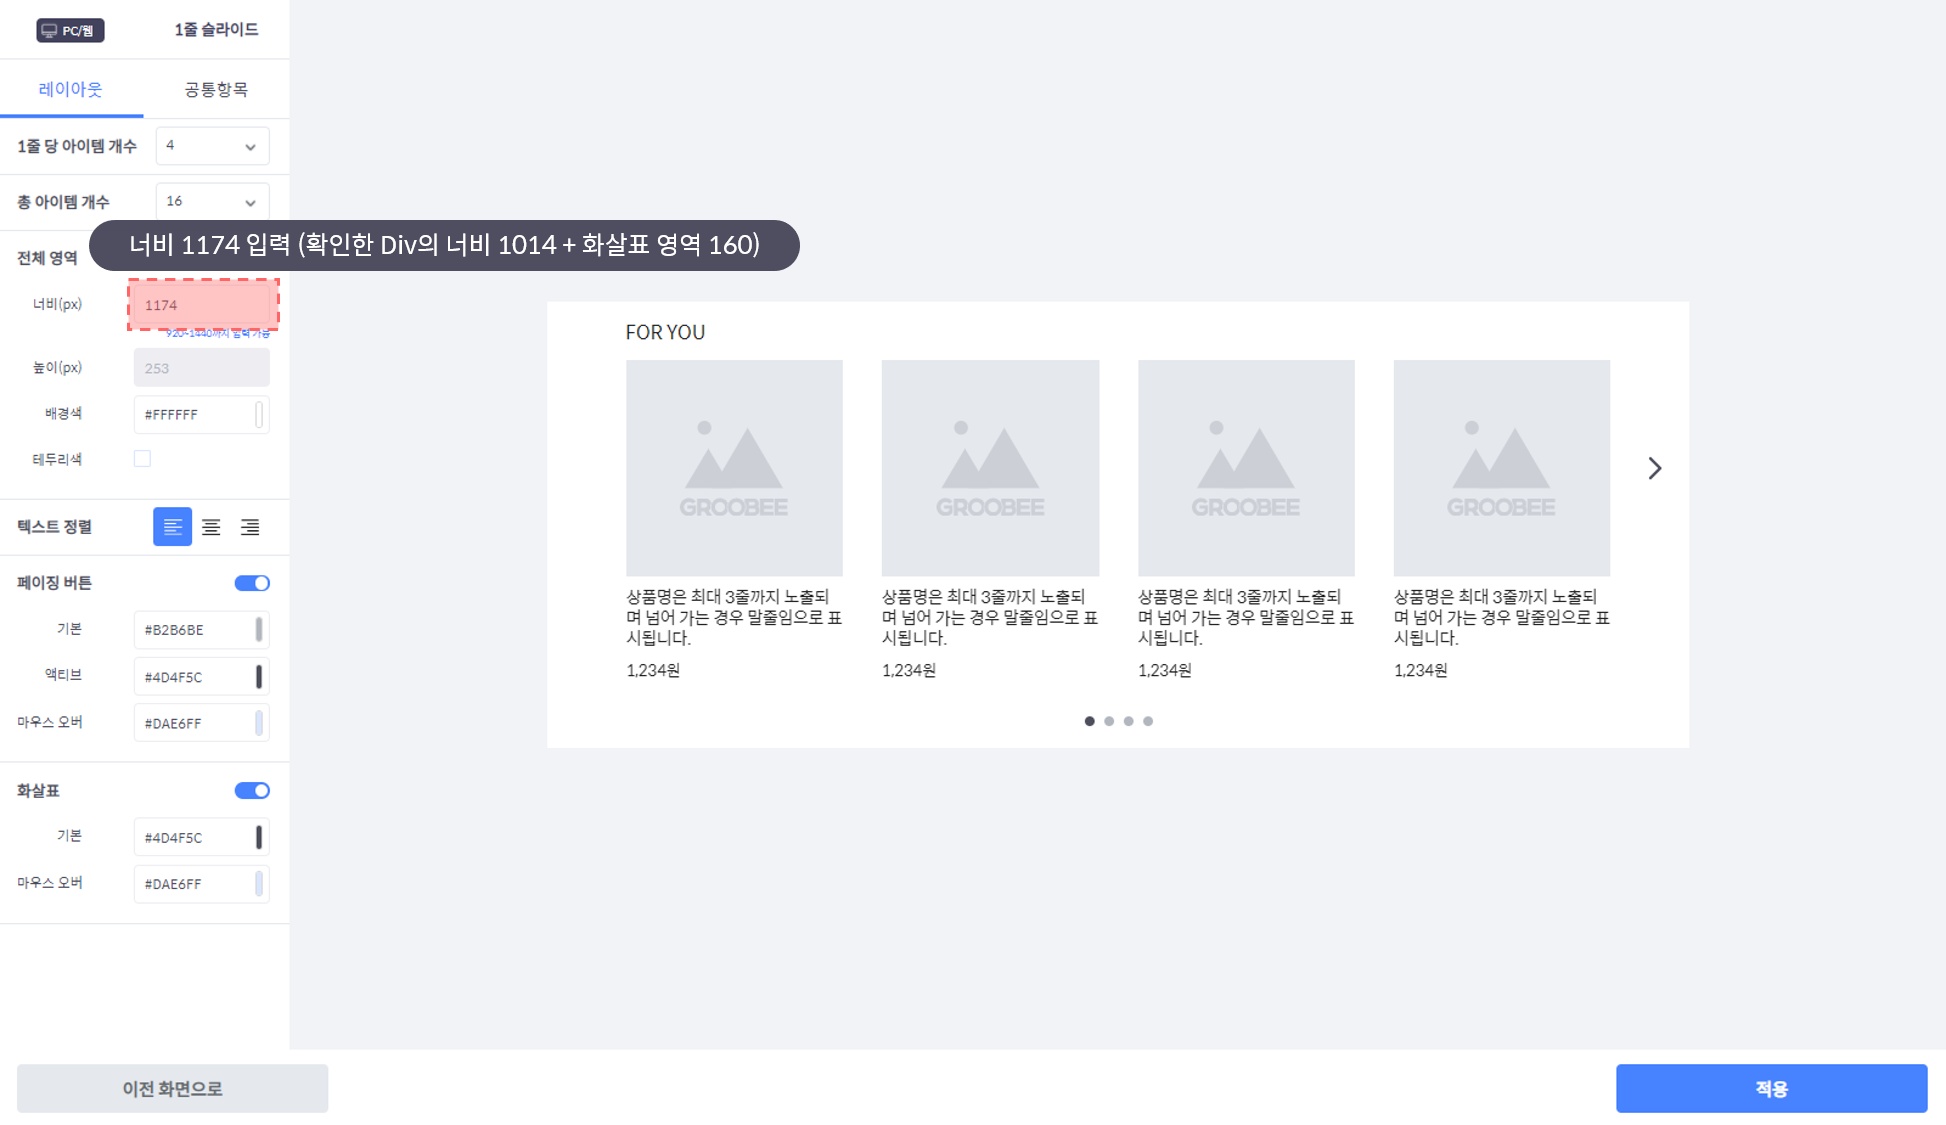Screen dimensions: 1946x1125
Task: Select right text alignment icon
Action: point(250,527)
